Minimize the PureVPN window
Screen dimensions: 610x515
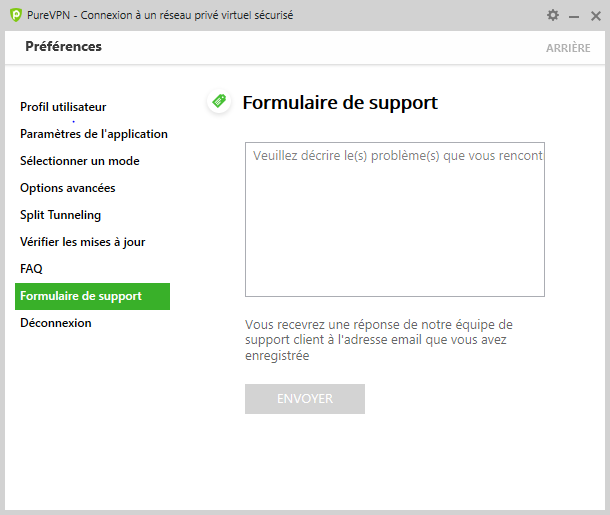574,17
